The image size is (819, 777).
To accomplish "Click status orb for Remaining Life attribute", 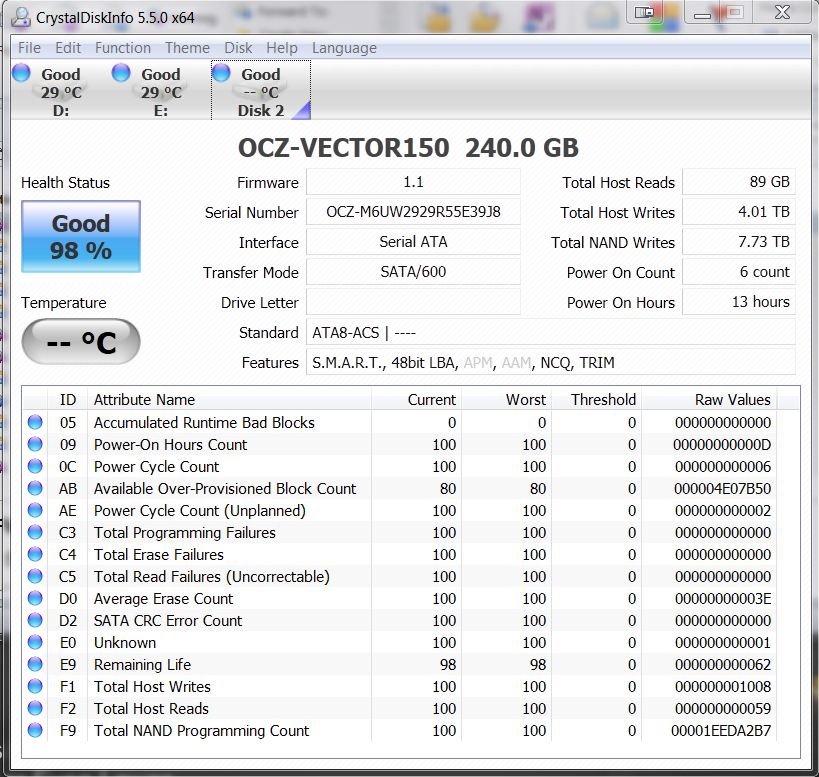I will [36, 665].
